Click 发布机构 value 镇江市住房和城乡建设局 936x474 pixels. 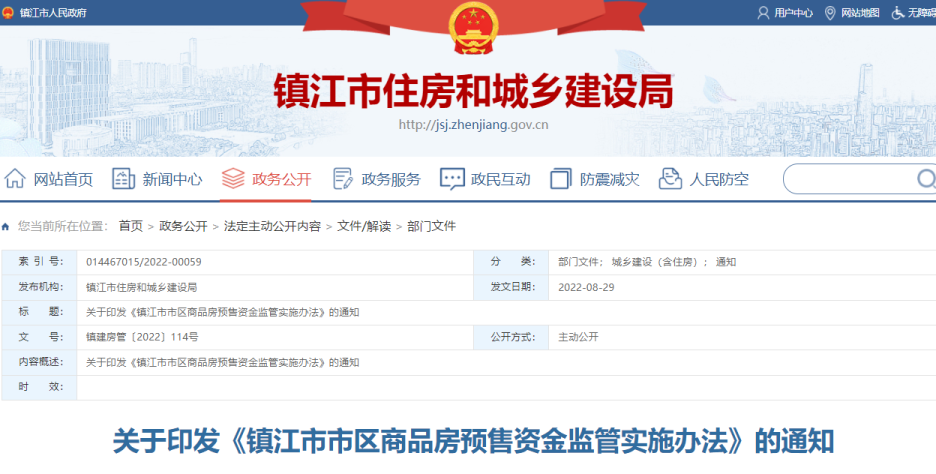[141, 287]
